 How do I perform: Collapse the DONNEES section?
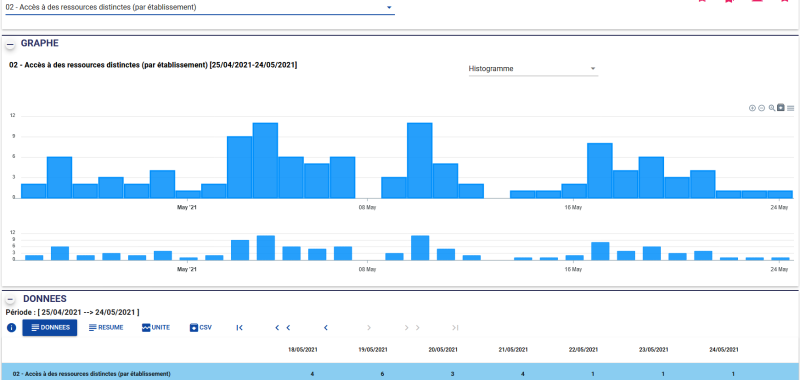point(11,300)
